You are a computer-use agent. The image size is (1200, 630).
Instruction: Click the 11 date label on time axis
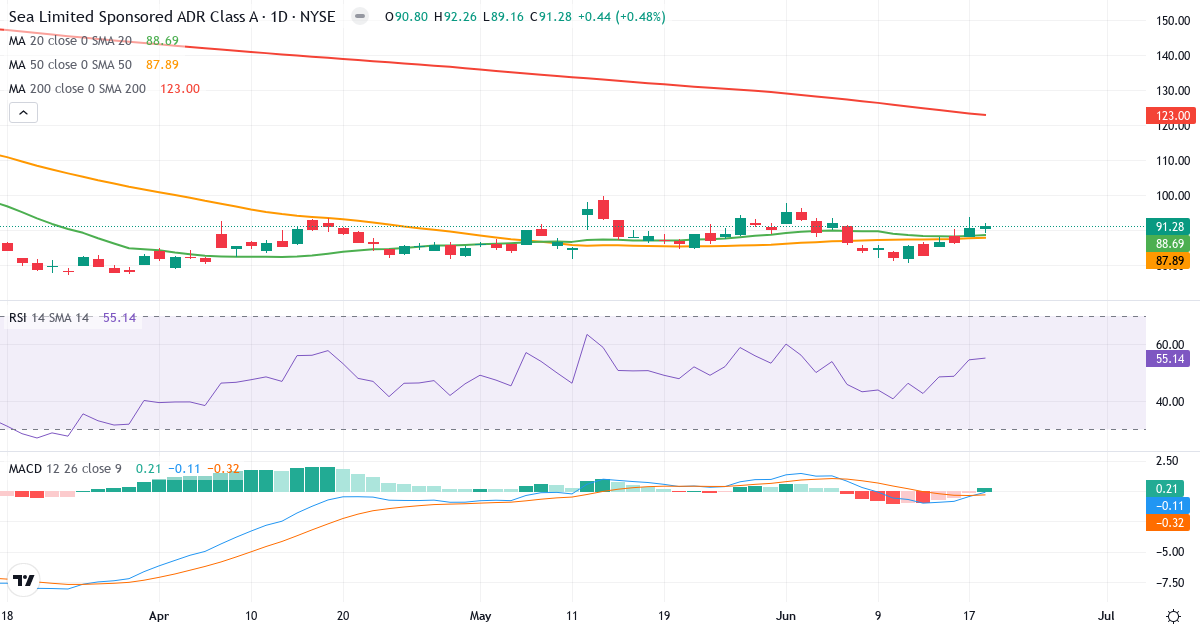[571, 616]
